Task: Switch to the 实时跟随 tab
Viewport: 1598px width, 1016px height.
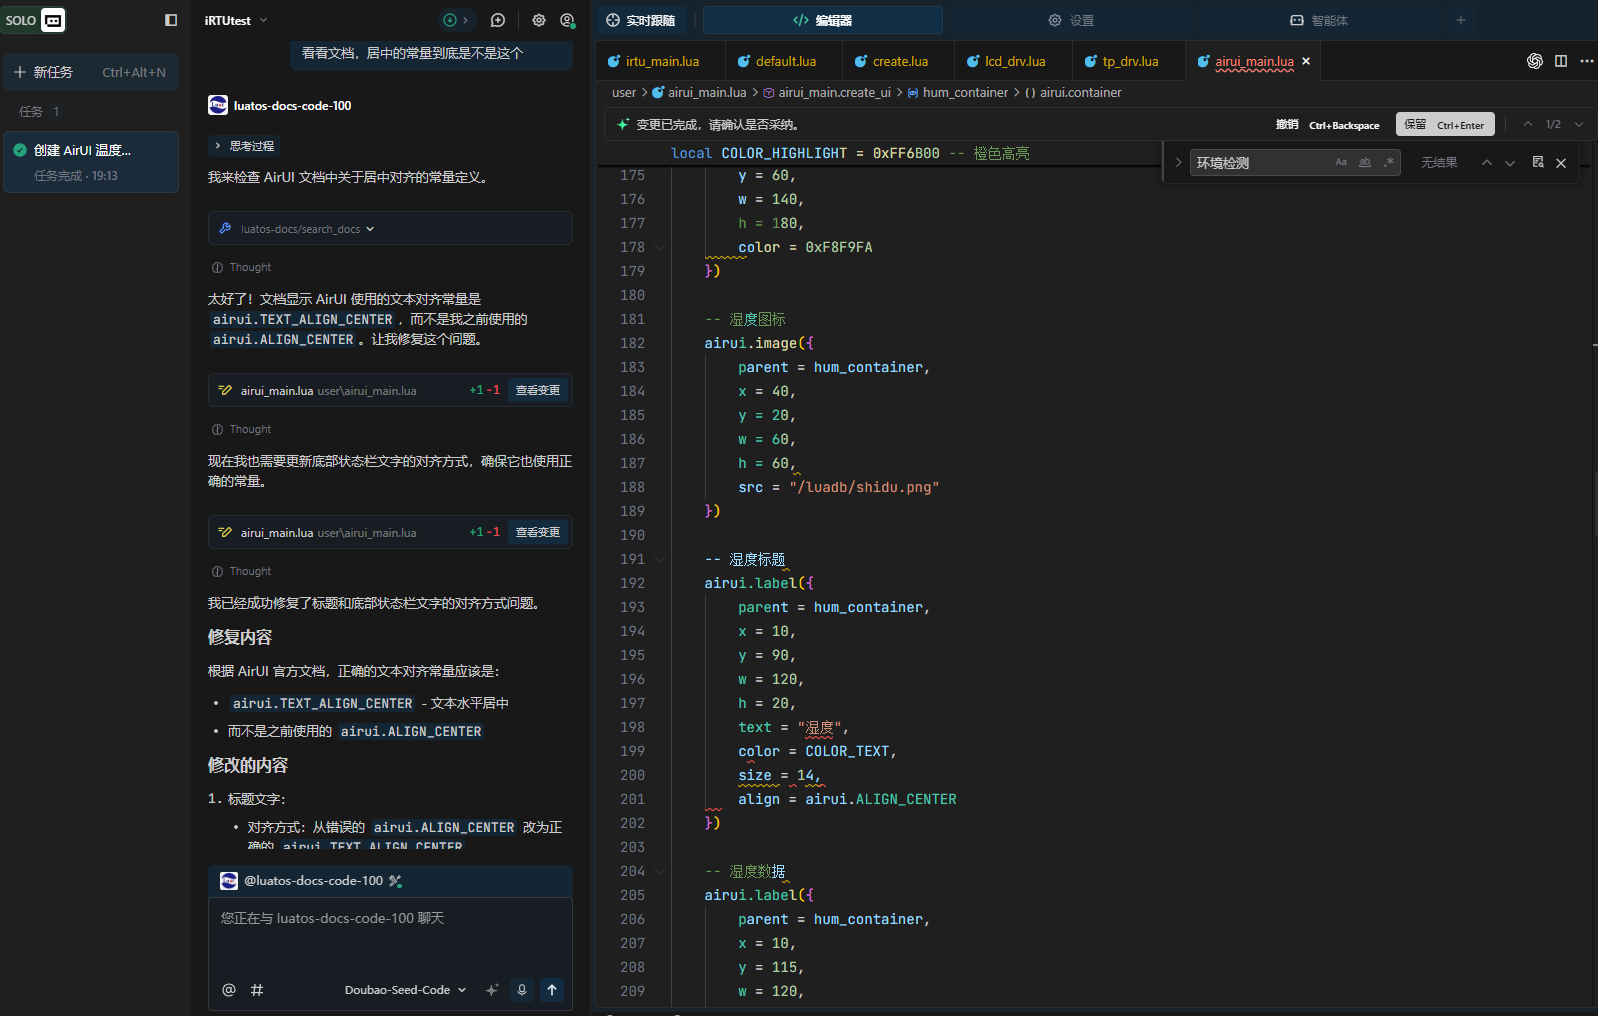Action: [641, 20]
